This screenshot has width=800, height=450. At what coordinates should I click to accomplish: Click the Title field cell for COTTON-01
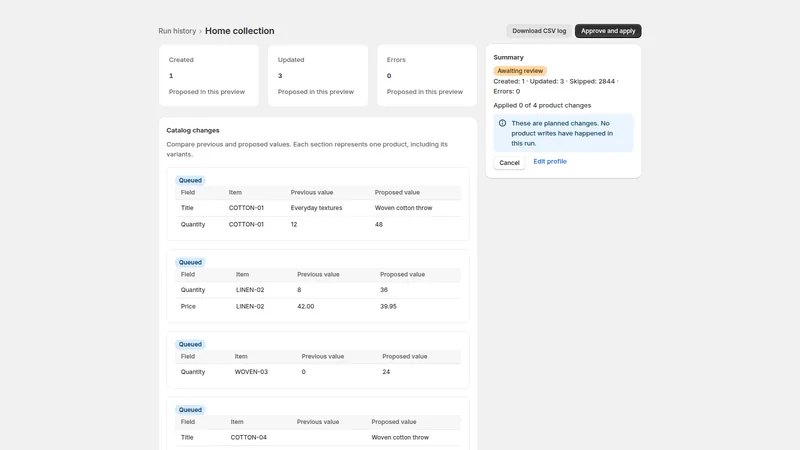point(187,208)
